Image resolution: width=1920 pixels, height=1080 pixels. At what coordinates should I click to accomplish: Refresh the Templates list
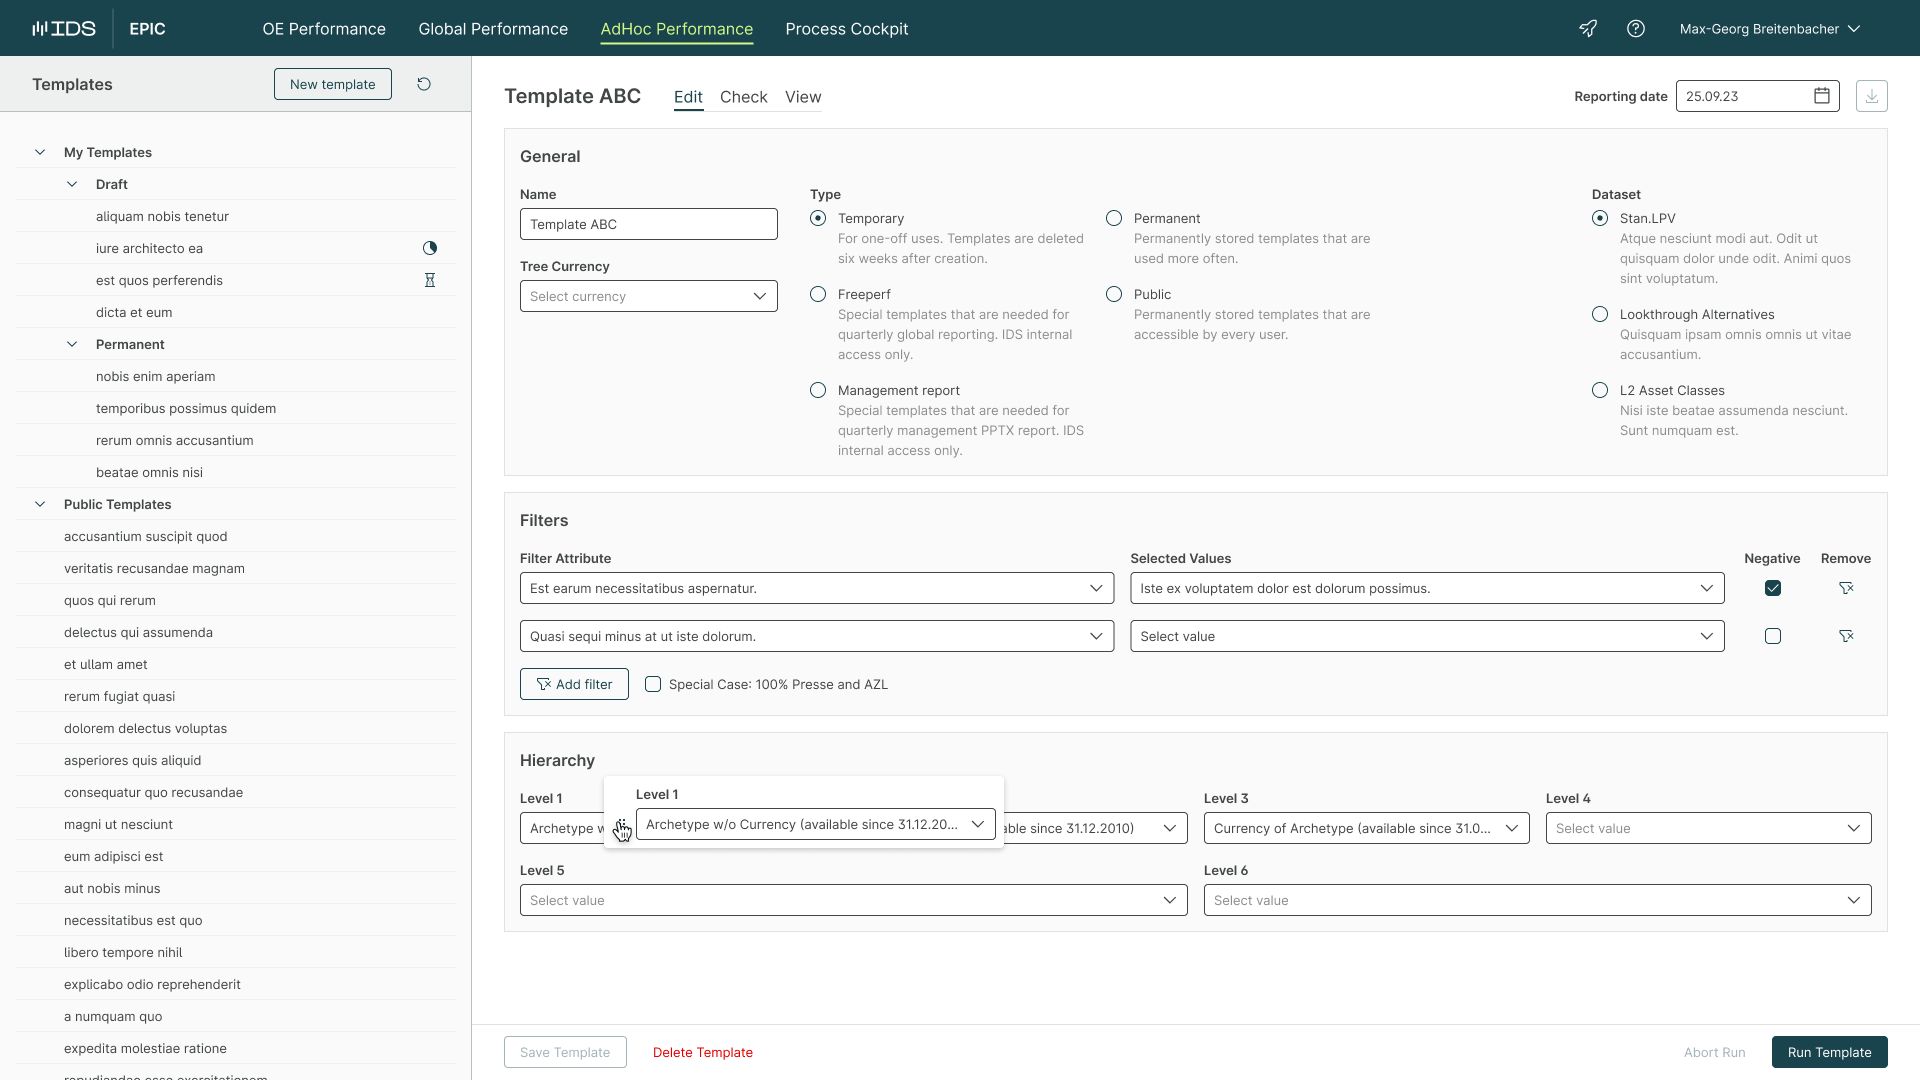tap(424, 84)
